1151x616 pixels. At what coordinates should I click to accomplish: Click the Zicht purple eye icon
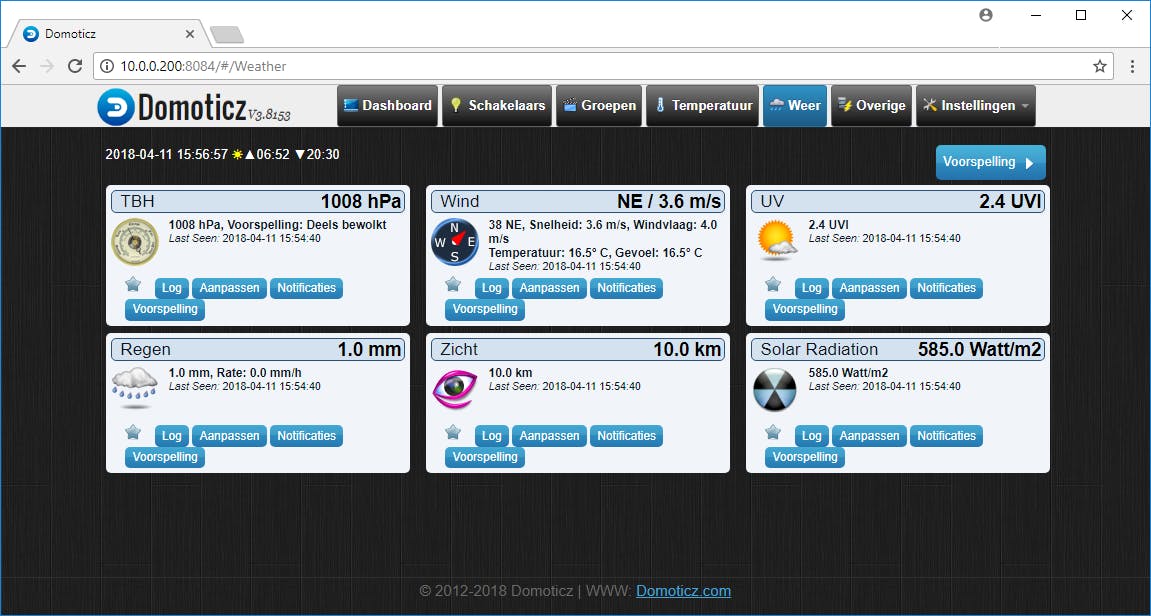455,388
